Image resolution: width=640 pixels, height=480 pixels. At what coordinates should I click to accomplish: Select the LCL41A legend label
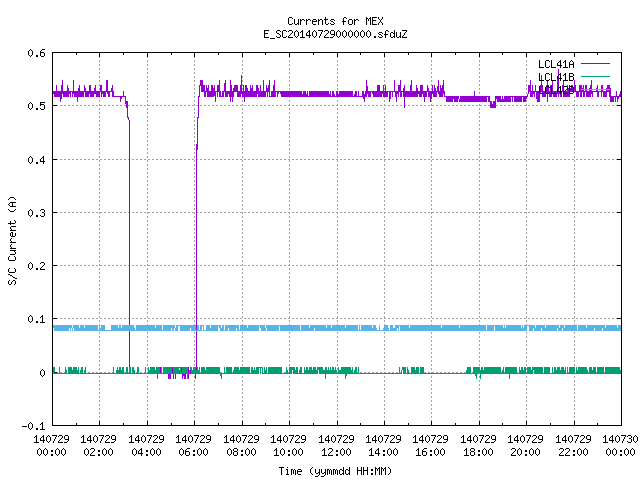(x=556, y=64)
